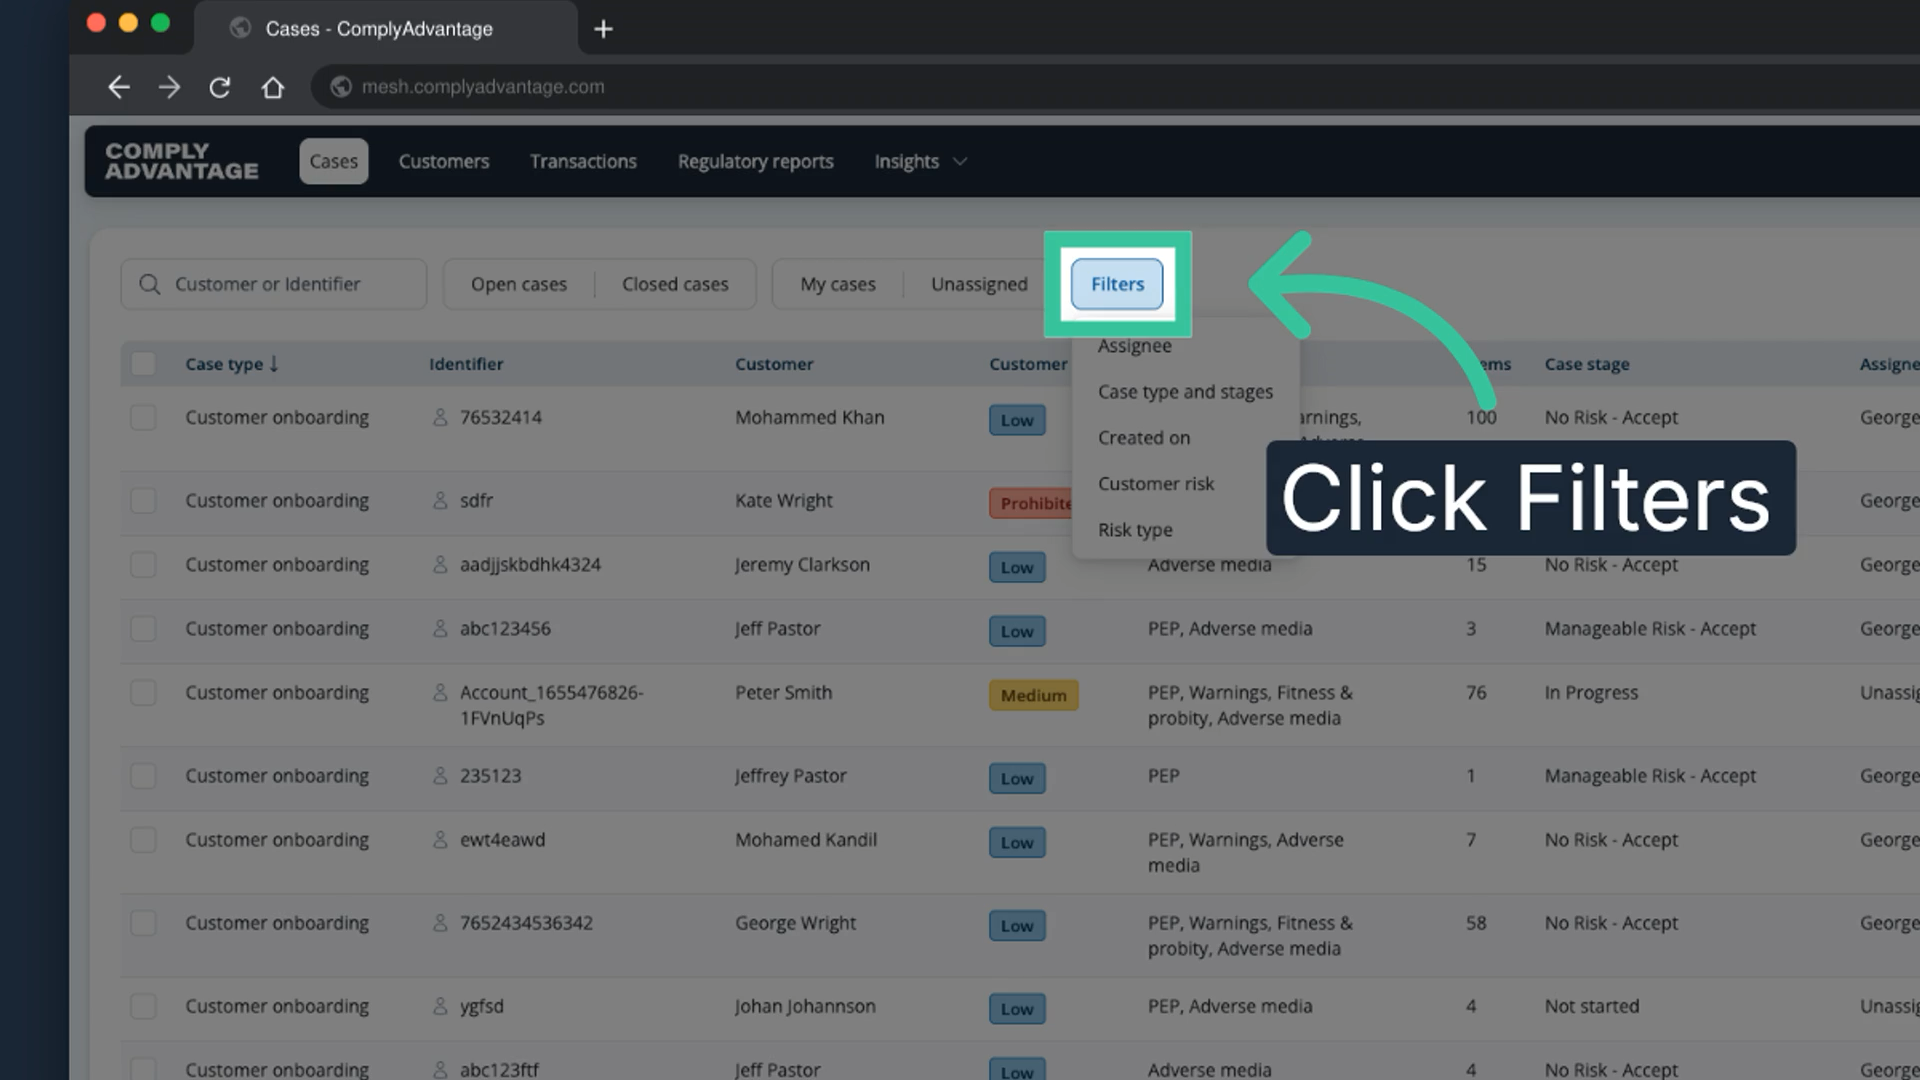The image size is (1920, 1080).
Task: Open the Regulatory reports tab
Action: [x=755, y=161]
